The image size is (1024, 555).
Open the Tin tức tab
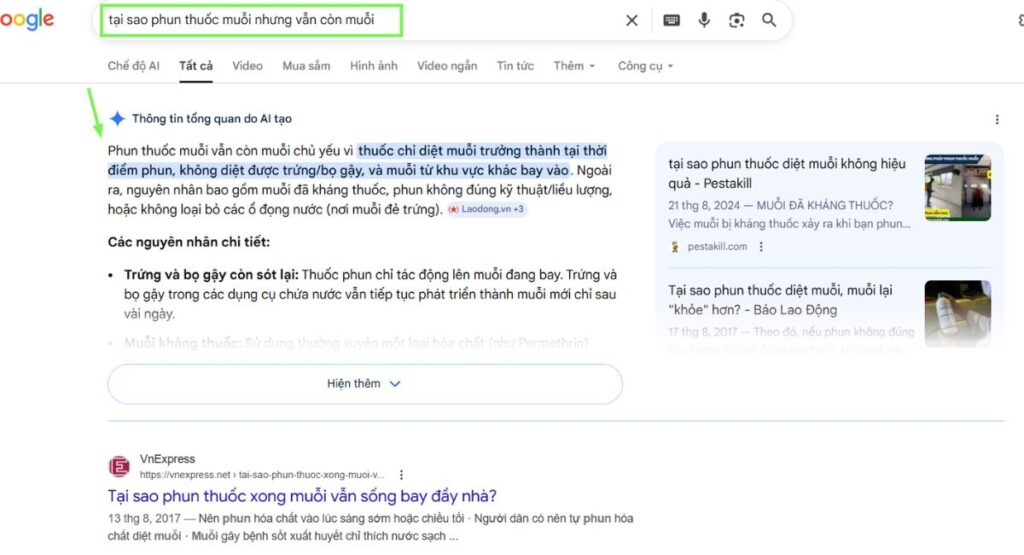click(x=515, y=66)
